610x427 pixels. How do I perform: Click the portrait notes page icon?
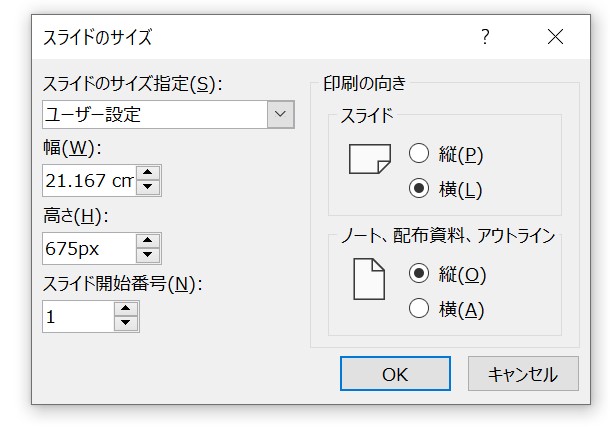(369, 279)
